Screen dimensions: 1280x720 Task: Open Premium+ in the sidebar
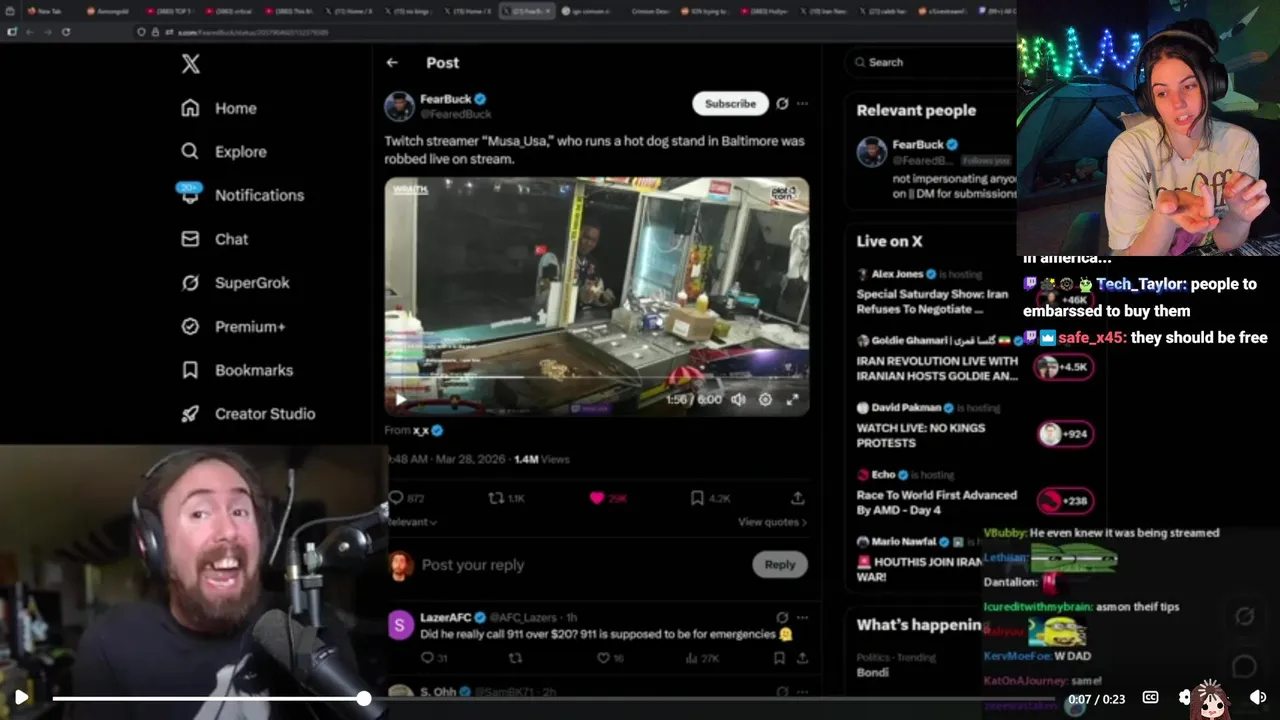click(x=232, y=327)
